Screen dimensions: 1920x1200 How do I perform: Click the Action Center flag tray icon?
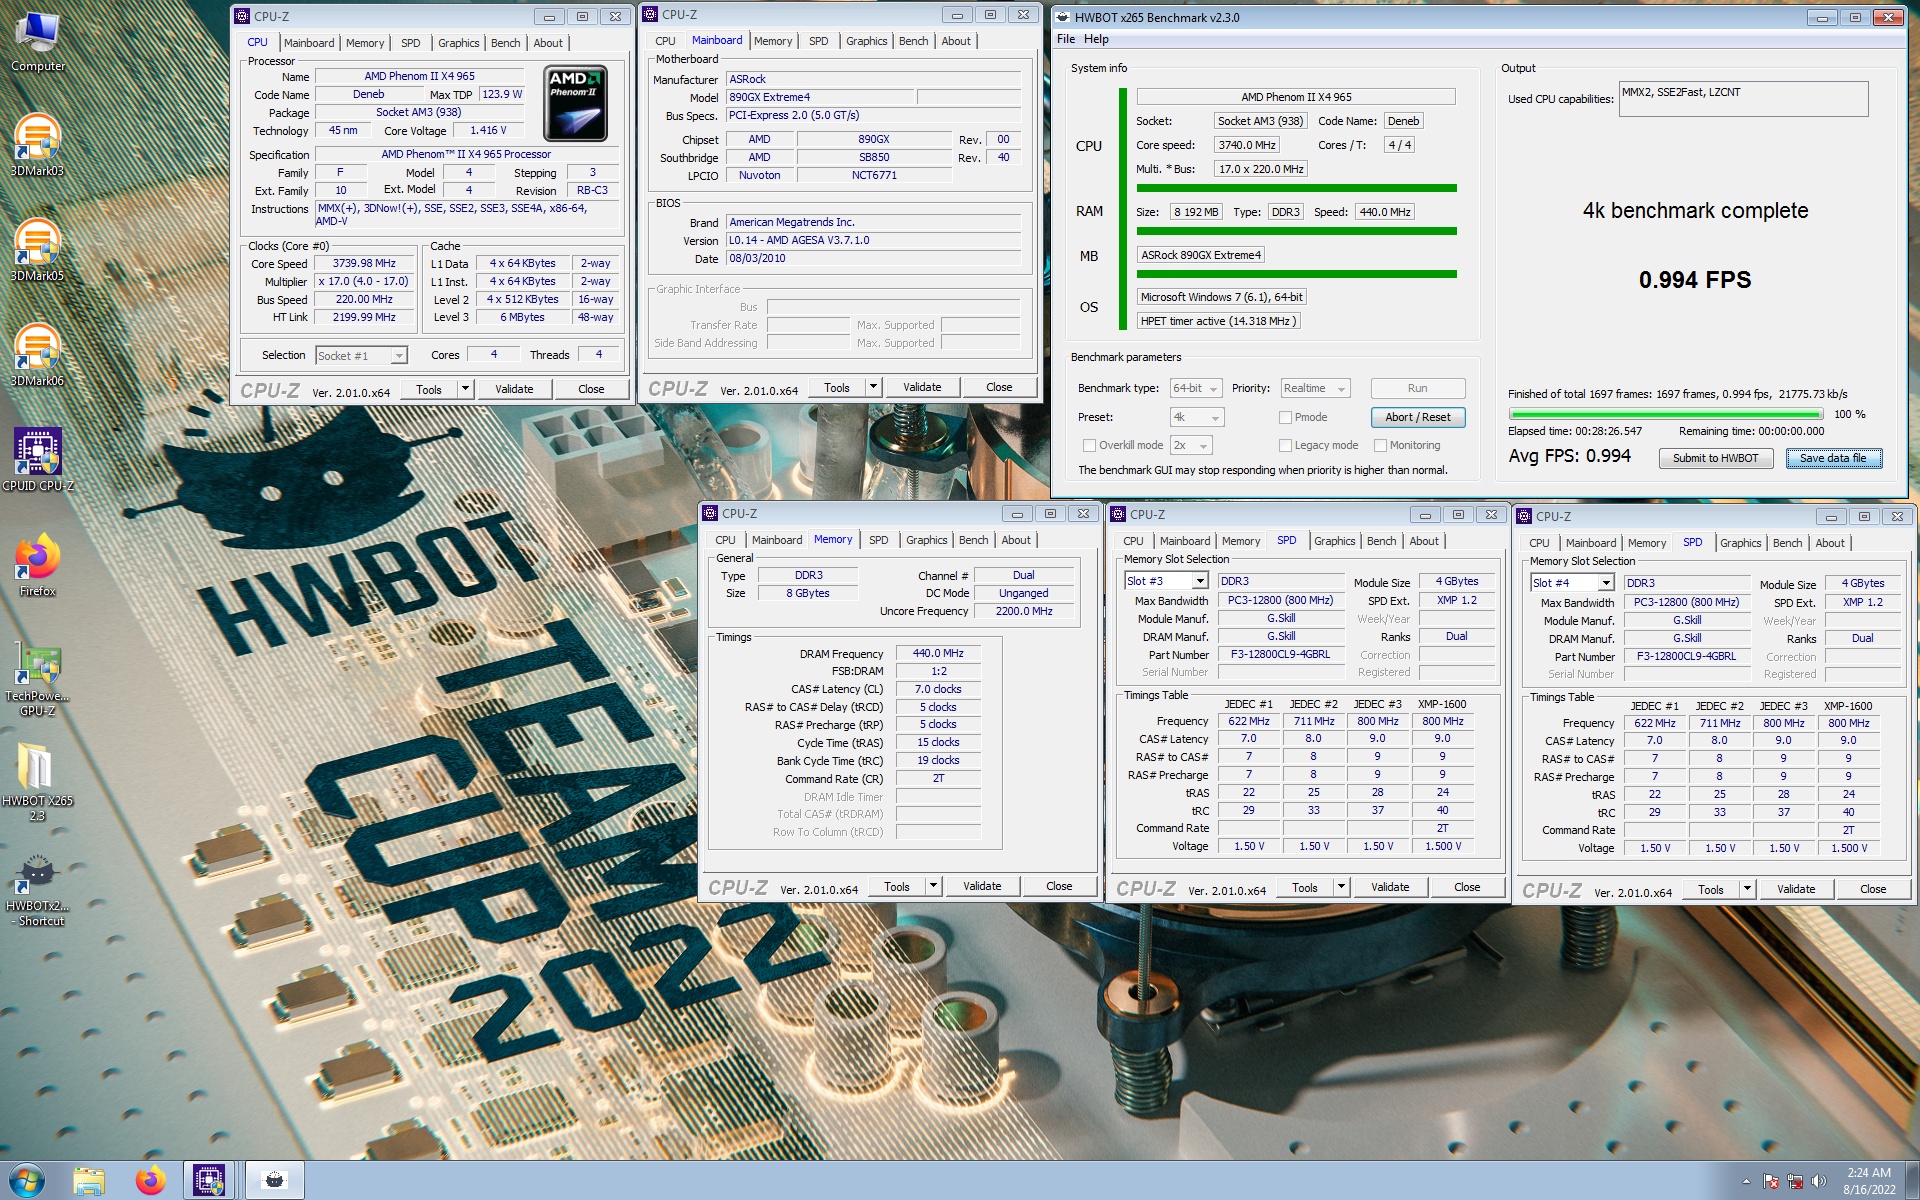point(1771,1181)
